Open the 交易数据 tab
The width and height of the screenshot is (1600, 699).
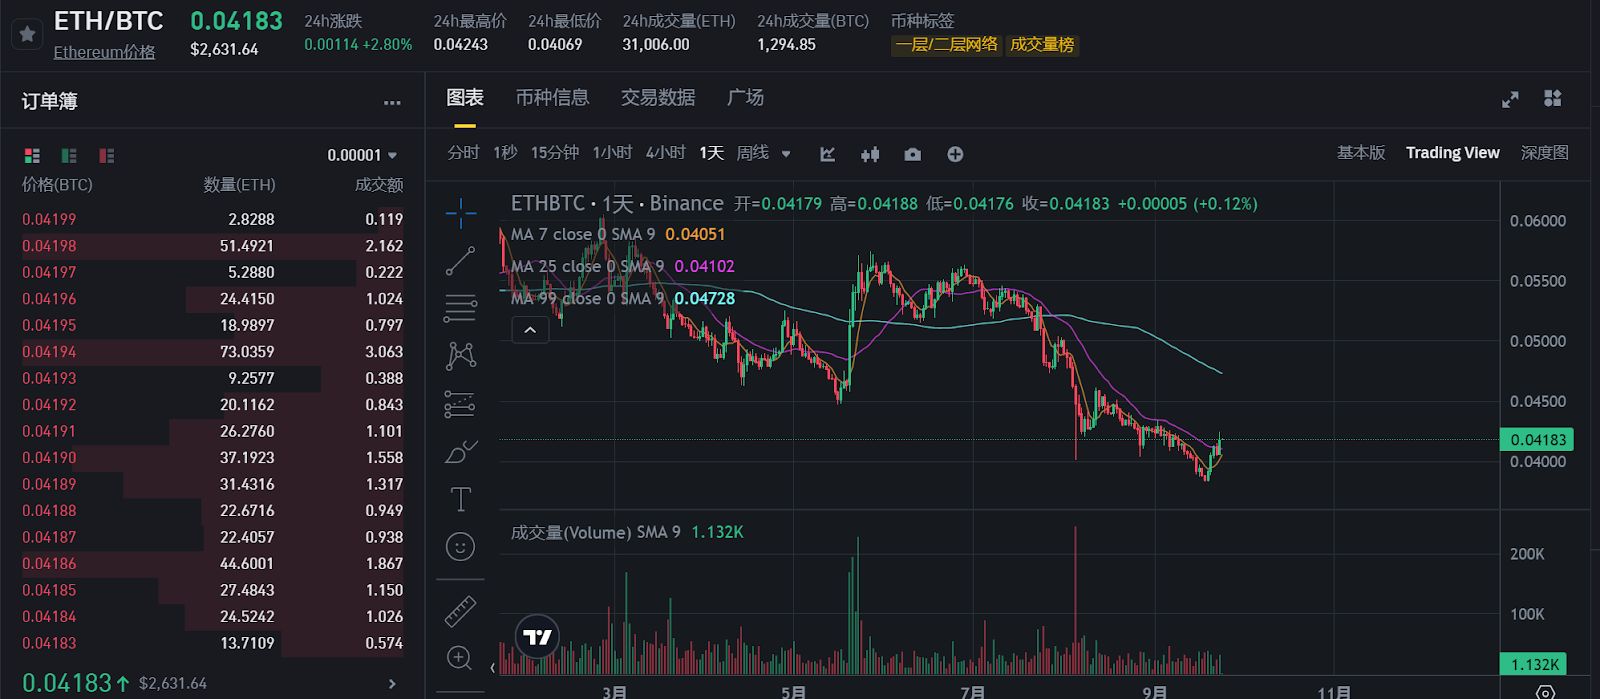(657, 98)
